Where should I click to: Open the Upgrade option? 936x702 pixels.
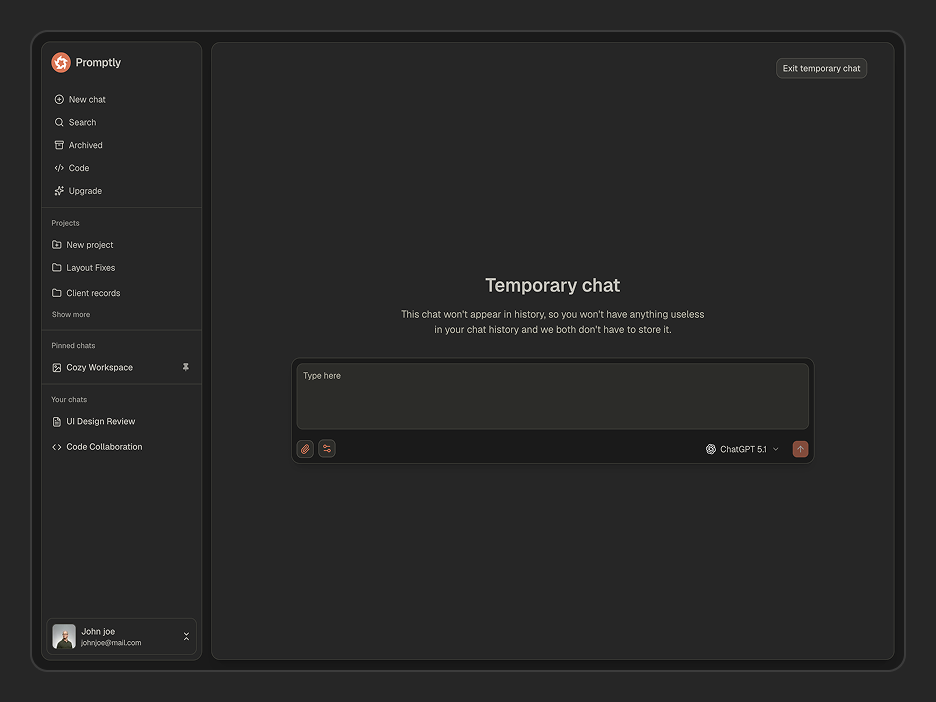[x=85, y=191]
